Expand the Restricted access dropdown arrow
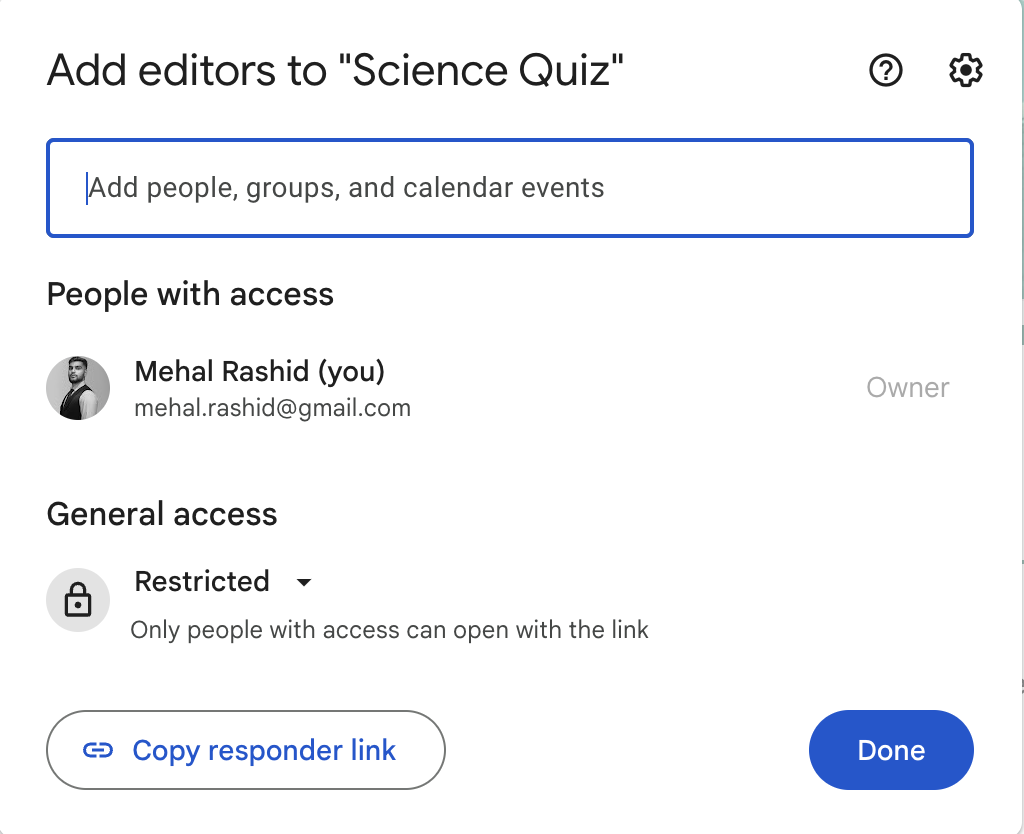1024x834 pixels. click(304, 582)
